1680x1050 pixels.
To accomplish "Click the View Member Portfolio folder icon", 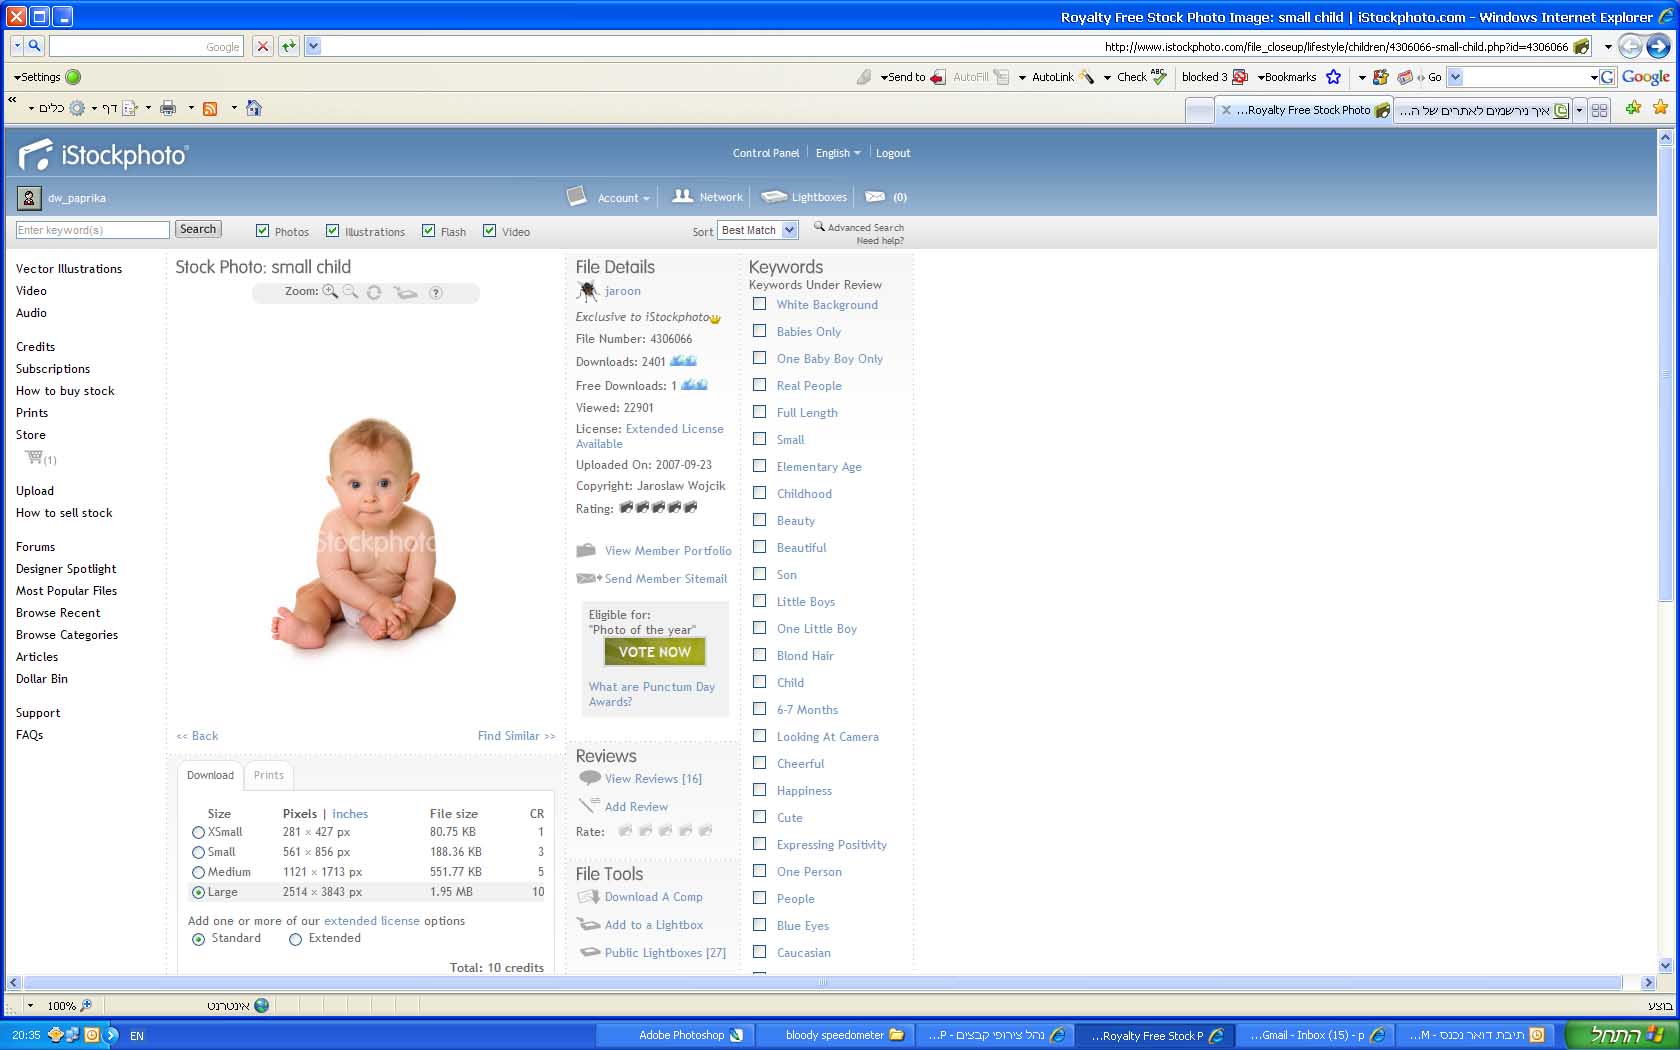I will coord(586,550).
